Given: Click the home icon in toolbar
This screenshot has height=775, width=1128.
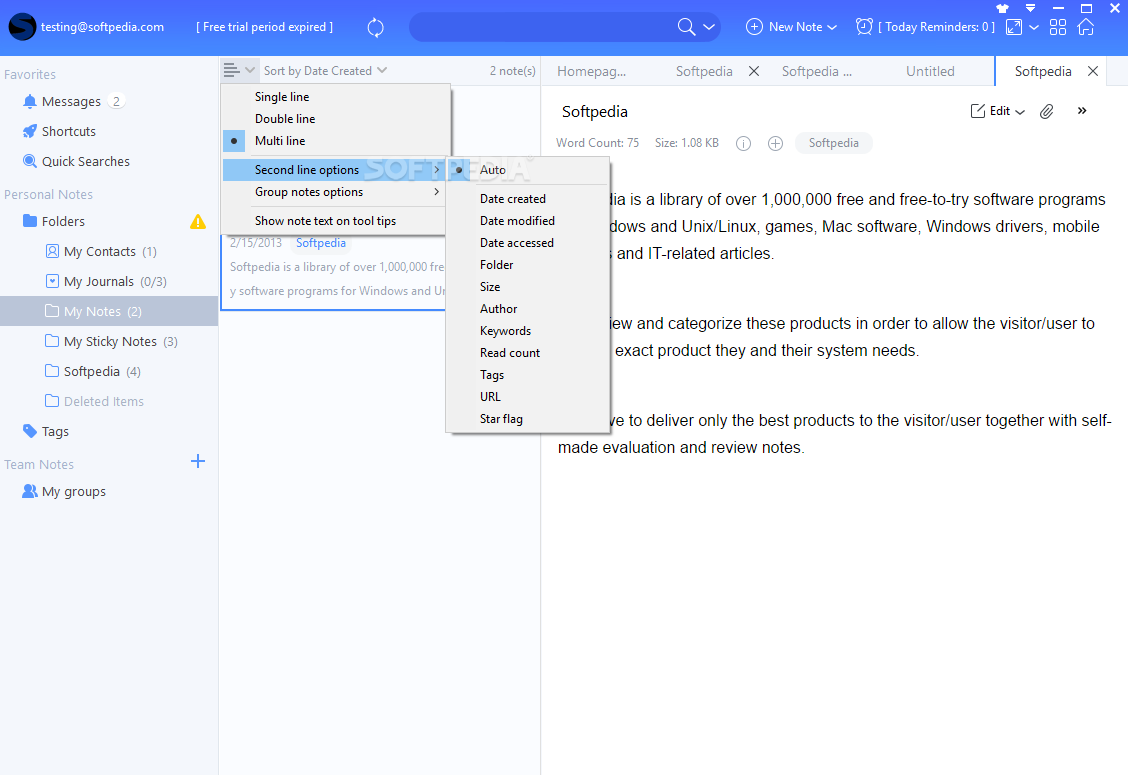Looking at the screenshot, I should (1086, 27).
